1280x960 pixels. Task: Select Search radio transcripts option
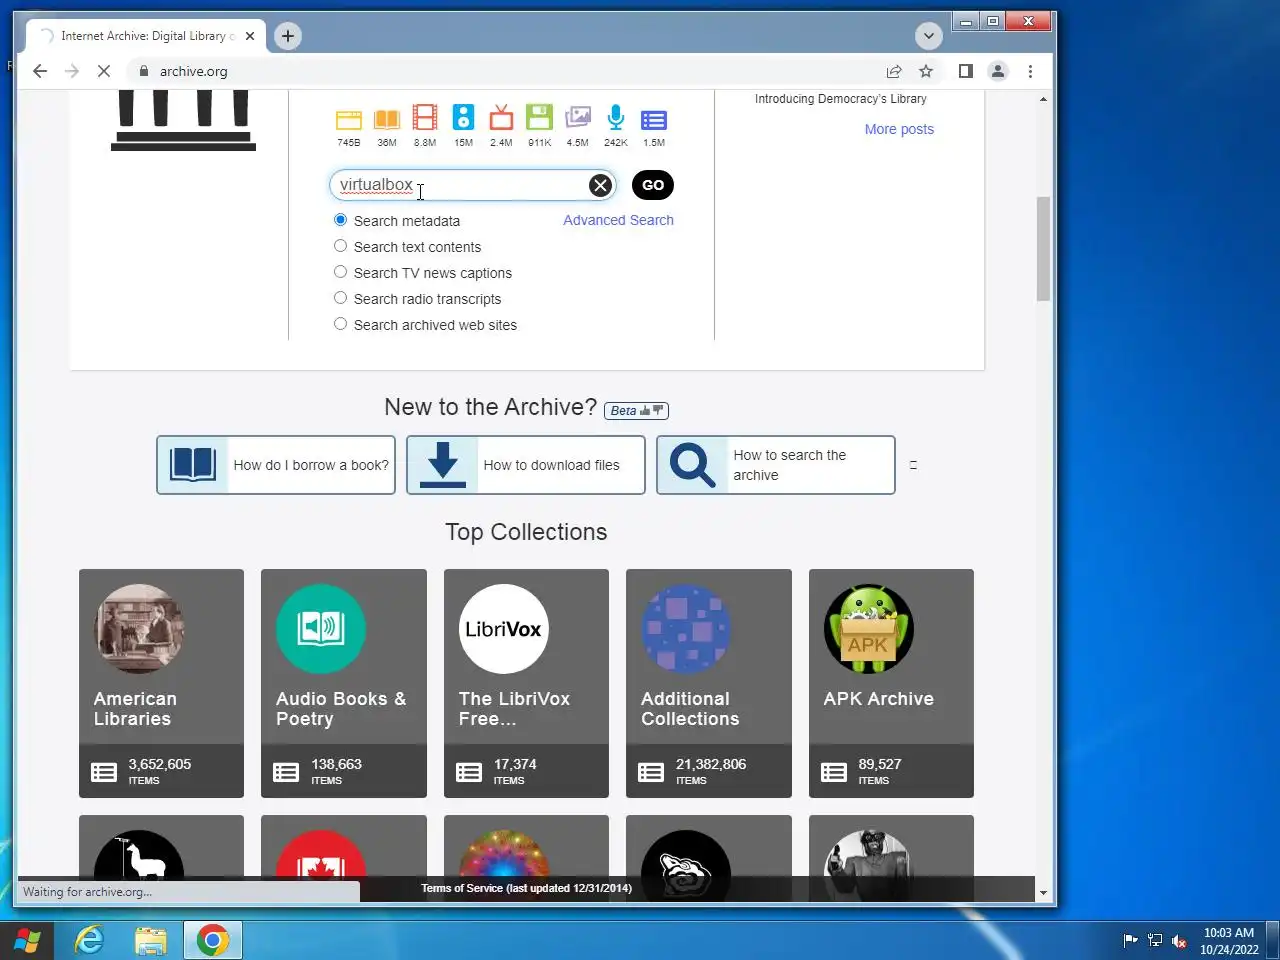point(340,298)
